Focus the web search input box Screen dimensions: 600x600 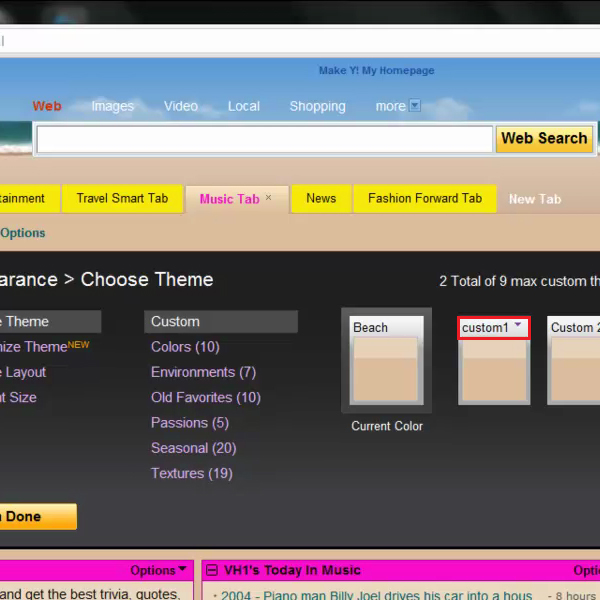tap(264, 139)
